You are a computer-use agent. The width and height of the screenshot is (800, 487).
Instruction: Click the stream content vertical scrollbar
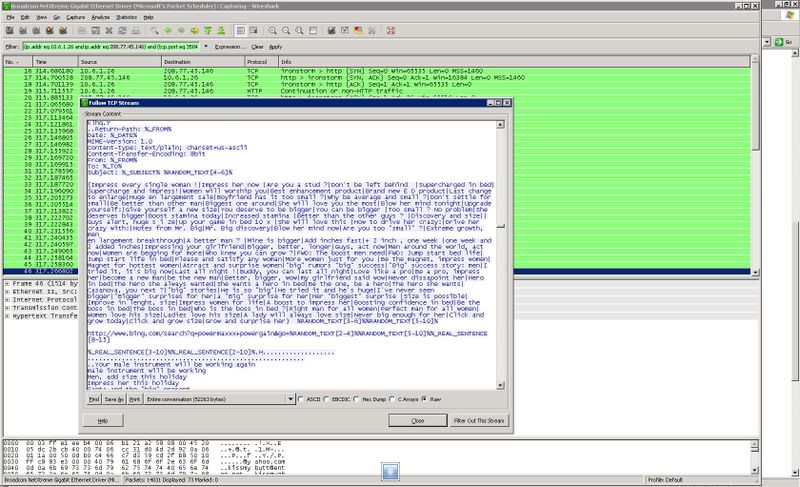501,255
